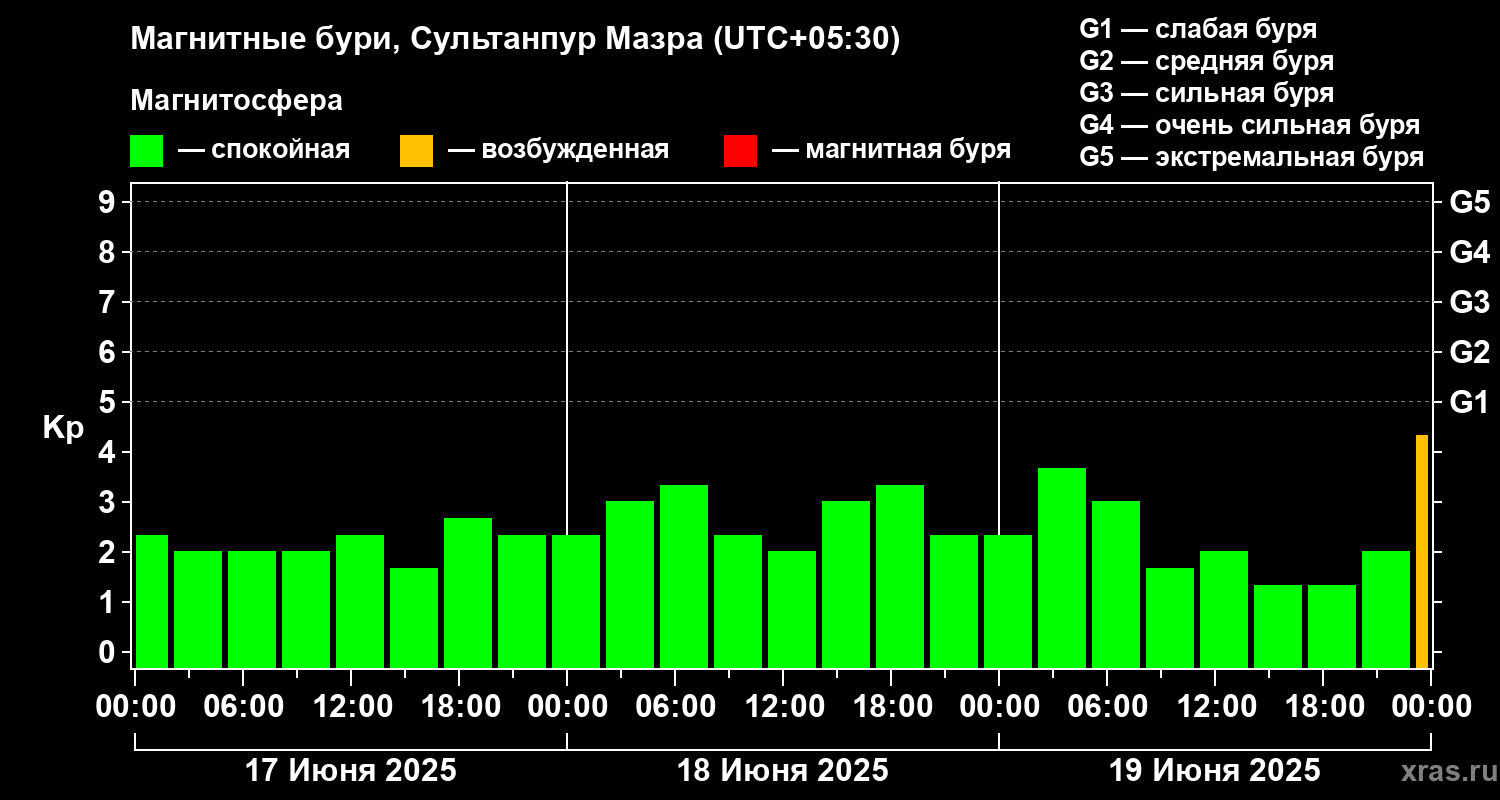Click the red magnetic storm legend swatch

pyautogui.click(x=740, y=151)
